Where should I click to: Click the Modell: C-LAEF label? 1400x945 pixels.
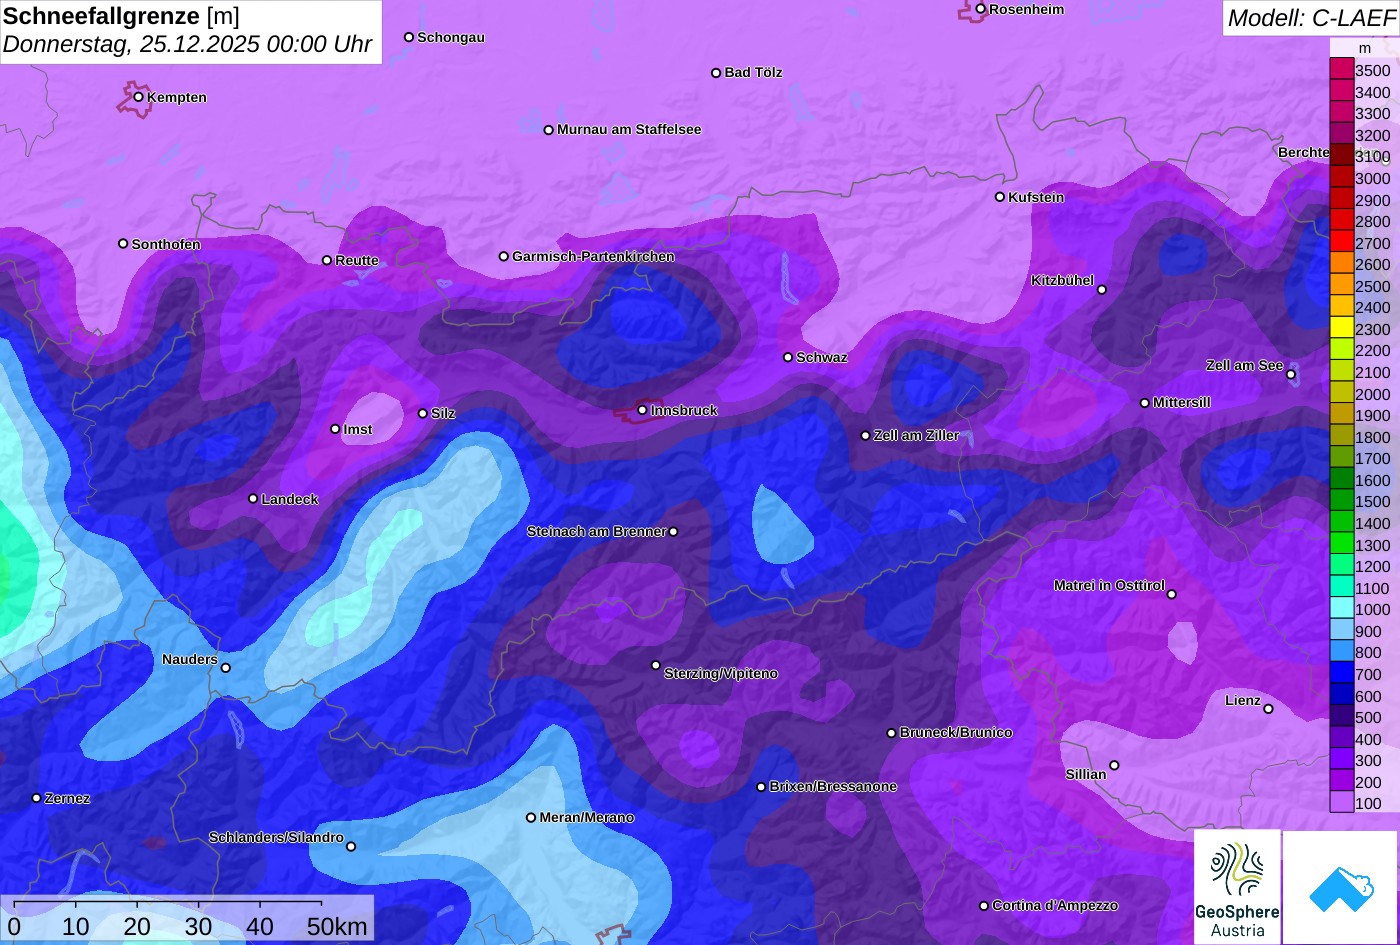[x=1310, y=18]
